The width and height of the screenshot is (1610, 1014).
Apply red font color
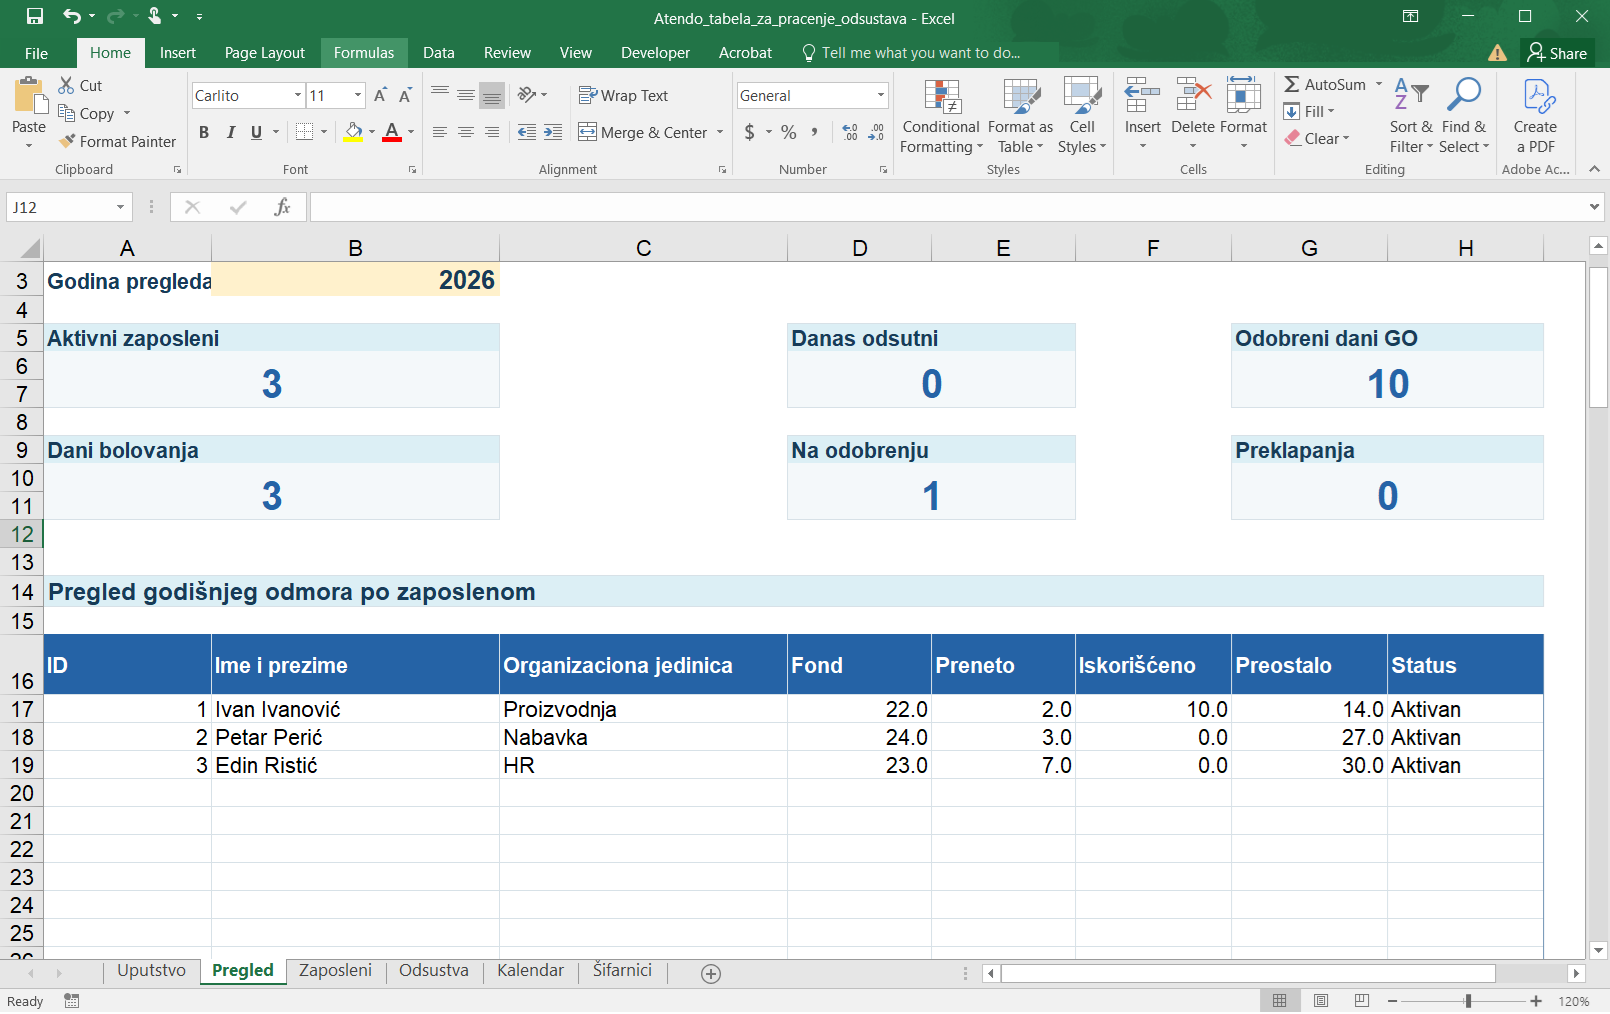tap(392, 132)
